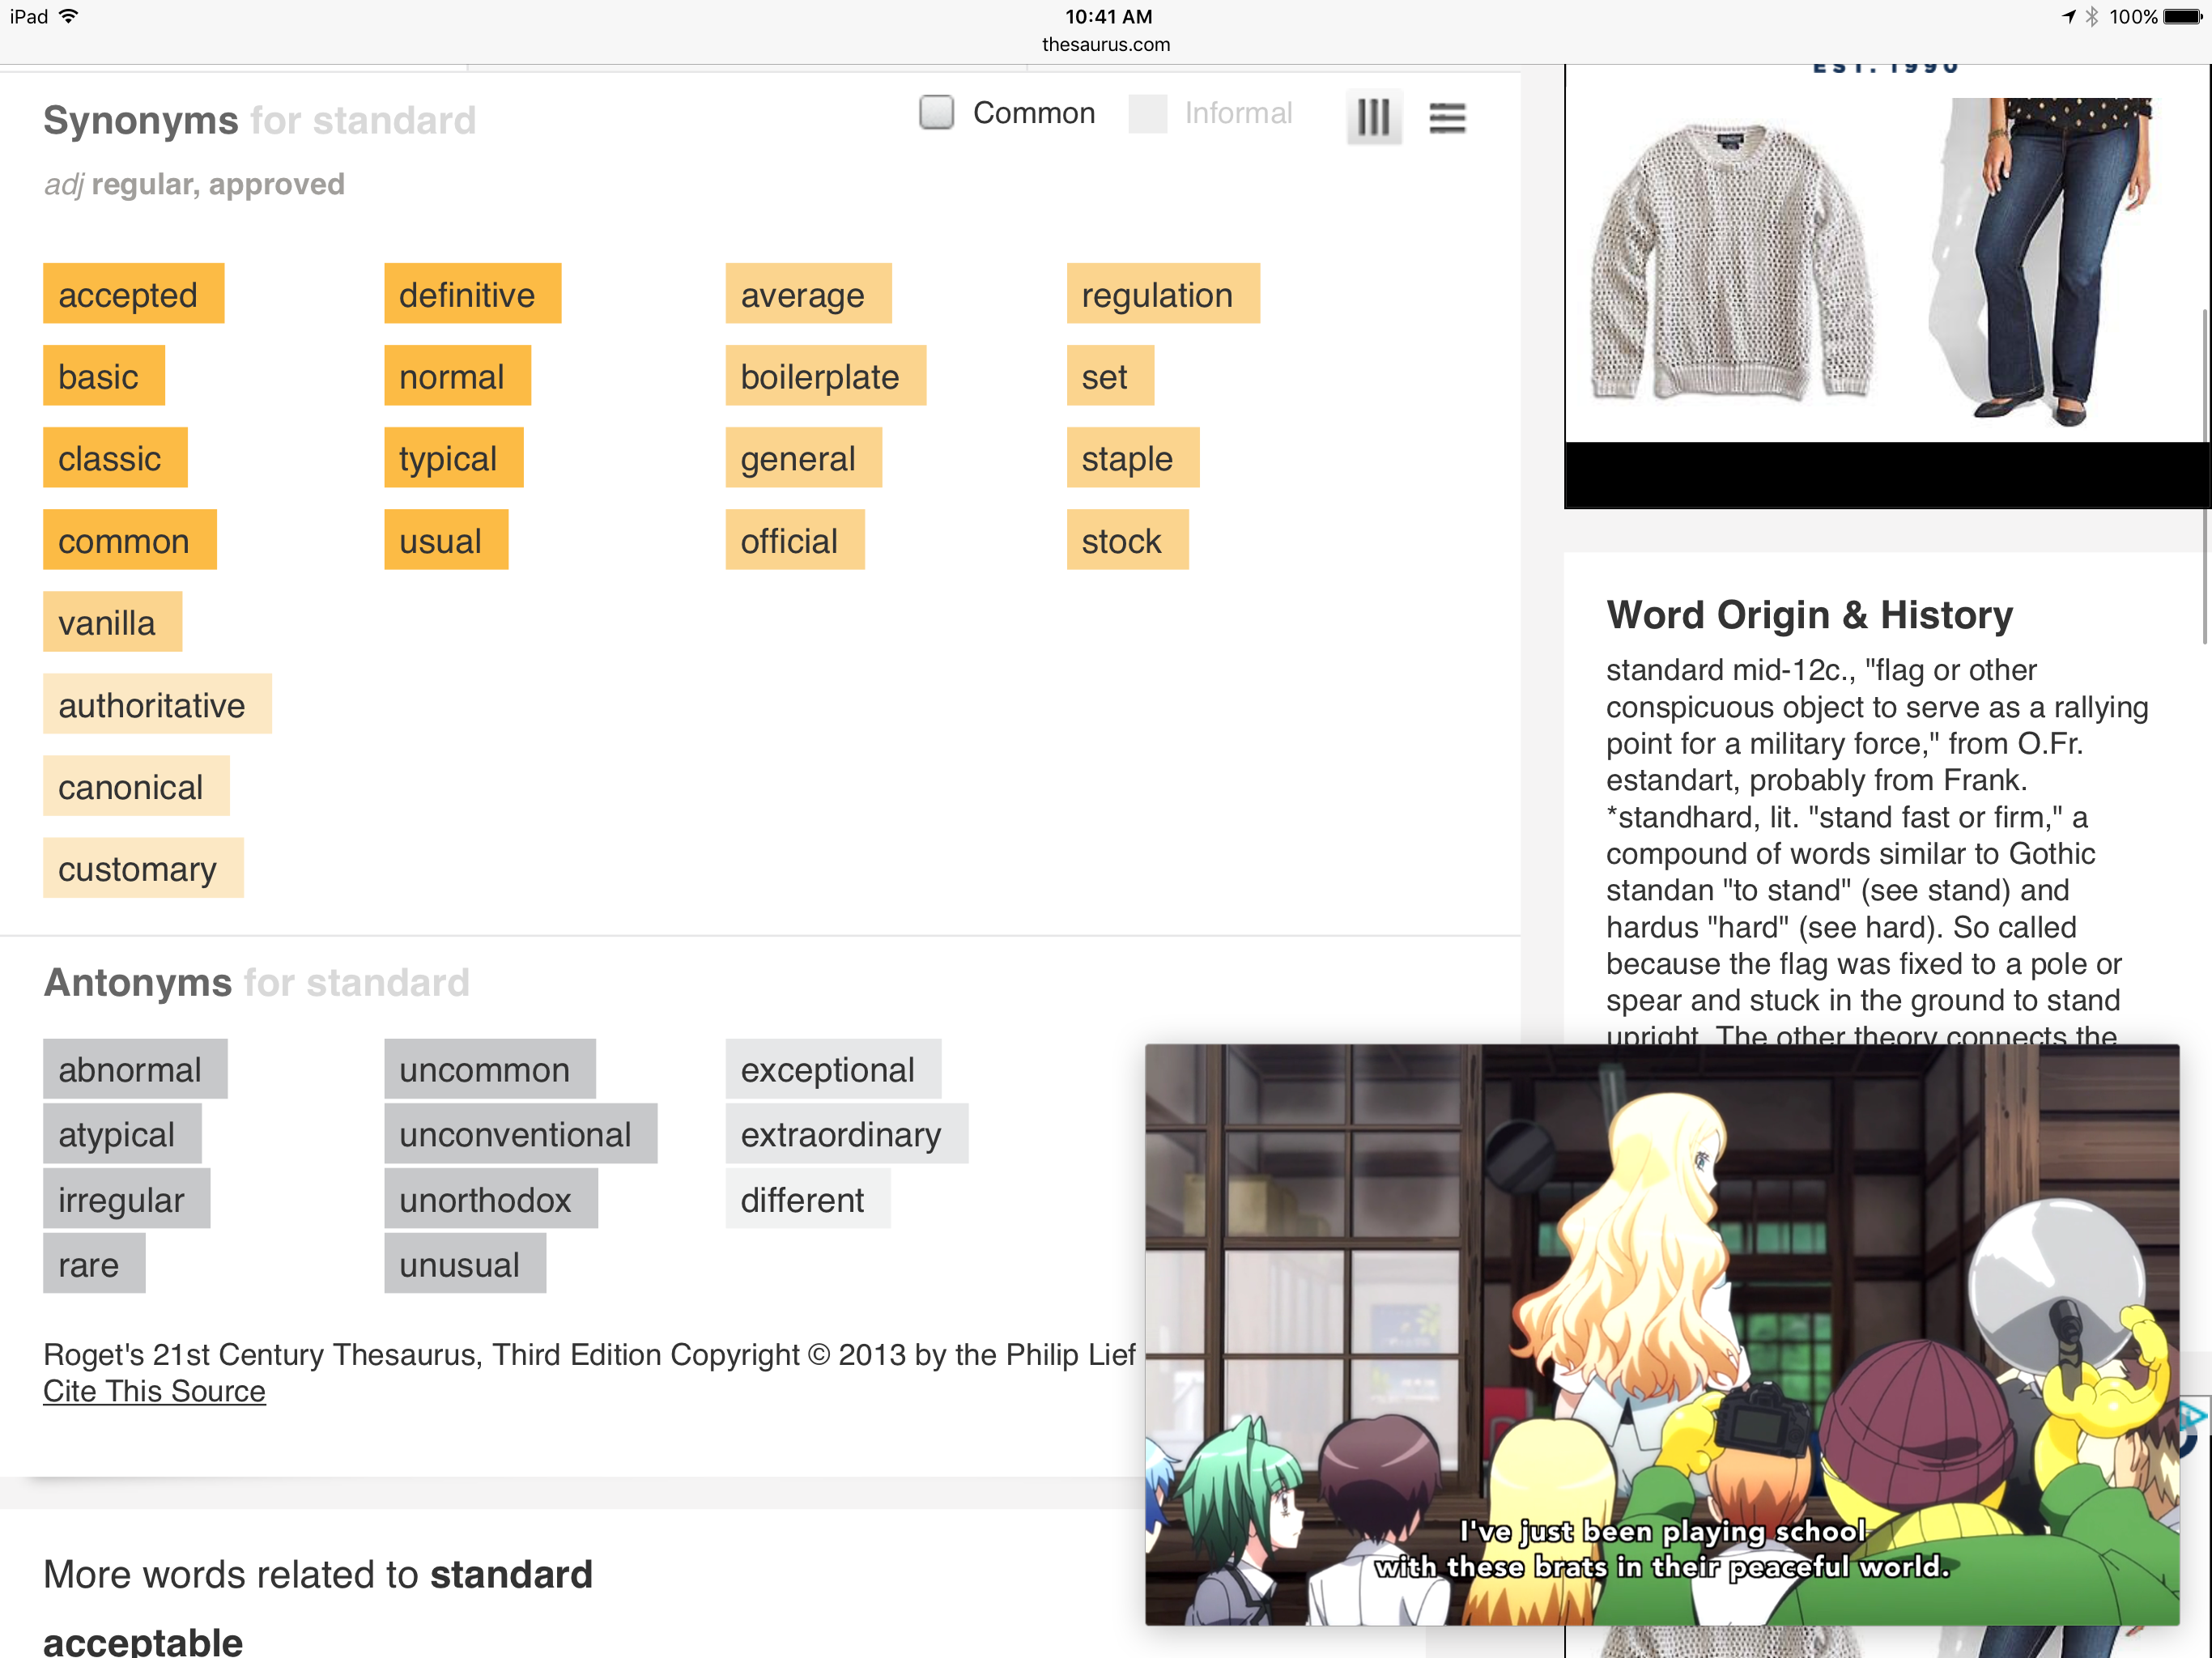
Task: Switch to column grid view icon
Action: (x=1373, y=117)
